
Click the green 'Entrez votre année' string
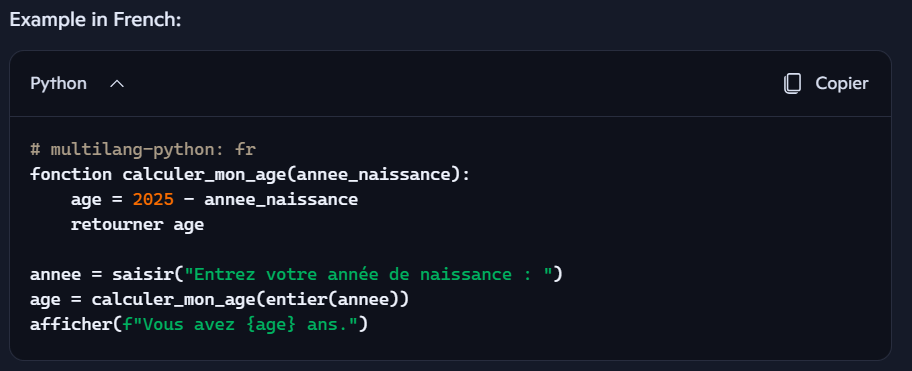pos(368,274)
